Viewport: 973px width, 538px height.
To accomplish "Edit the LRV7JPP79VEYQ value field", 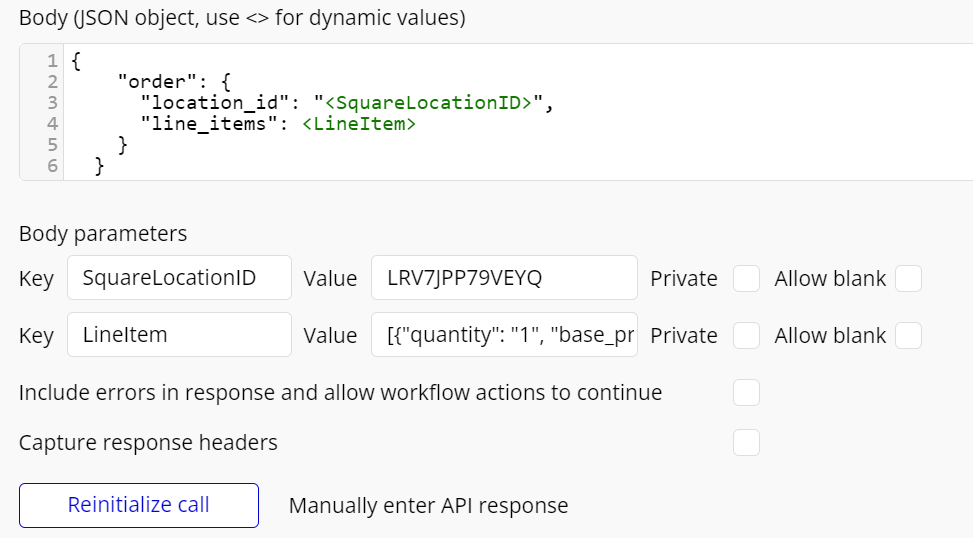I will click(x=504, y=278).
